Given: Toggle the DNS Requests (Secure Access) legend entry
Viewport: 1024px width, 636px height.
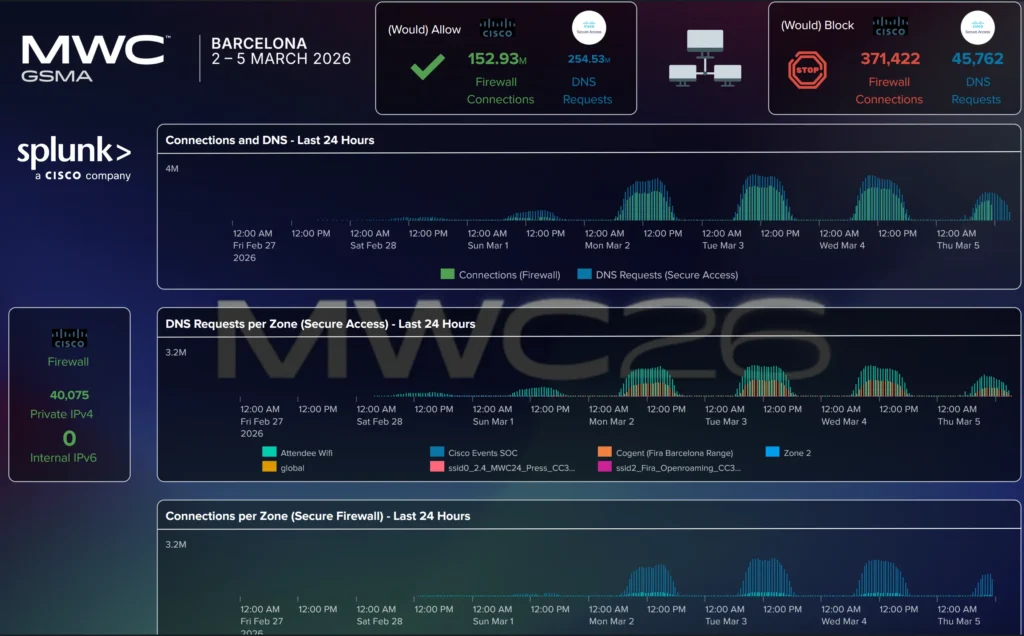Looking at the screenshot, I should 656,274.
